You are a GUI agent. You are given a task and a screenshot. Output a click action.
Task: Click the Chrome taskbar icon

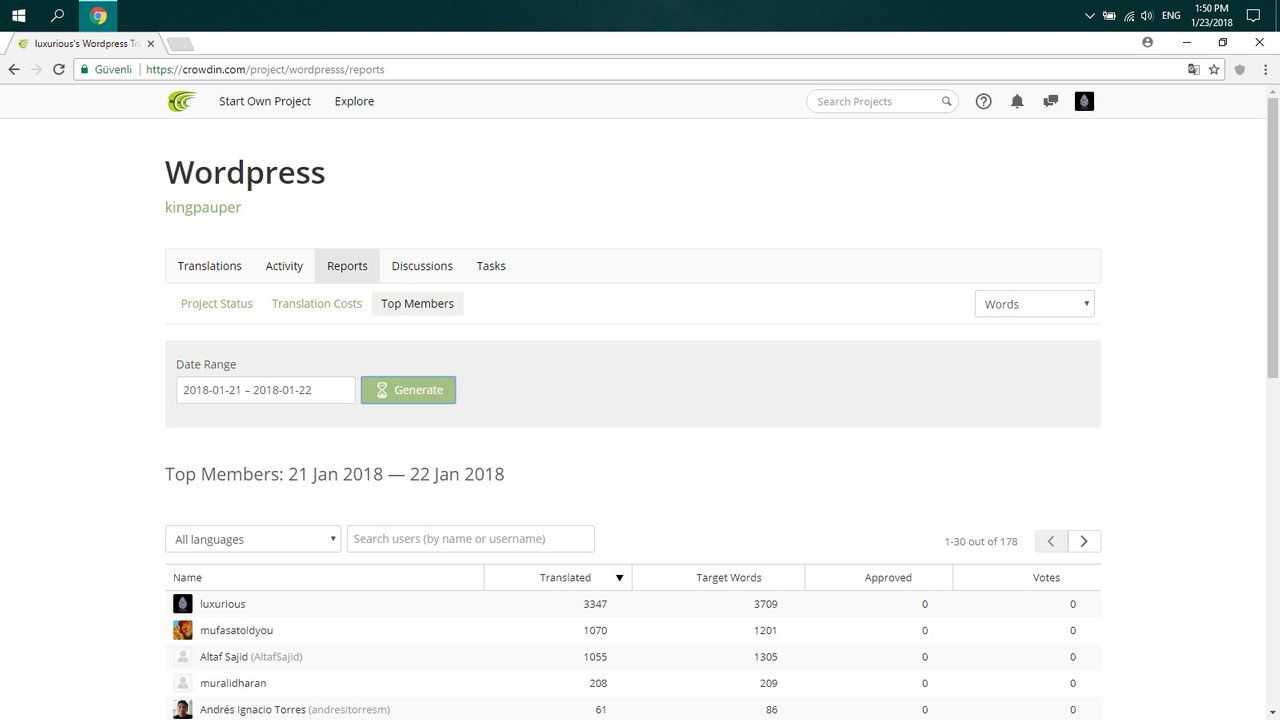tap(98, 16)
